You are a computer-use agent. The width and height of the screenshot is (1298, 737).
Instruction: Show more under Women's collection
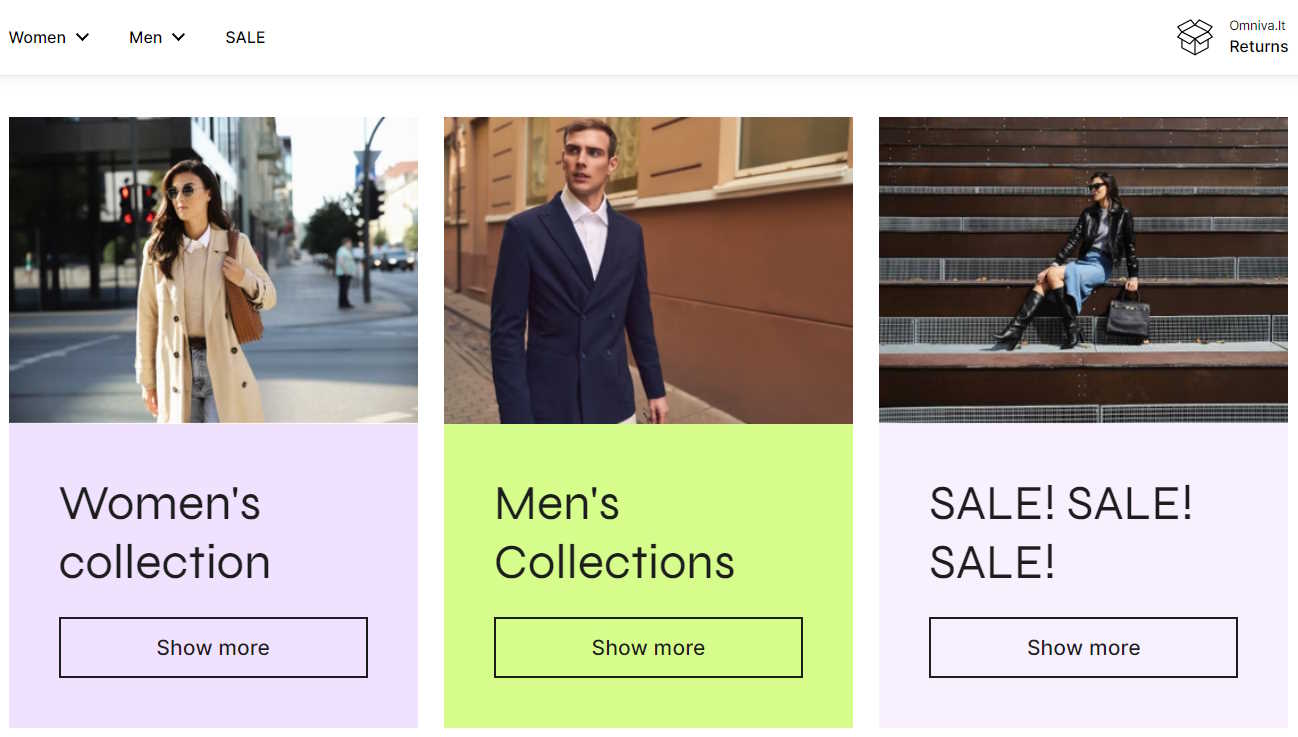(213, 647)
